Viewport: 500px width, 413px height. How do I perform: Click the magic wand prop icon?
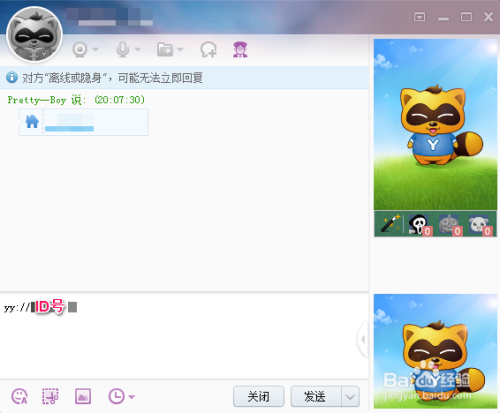(390, 224)
